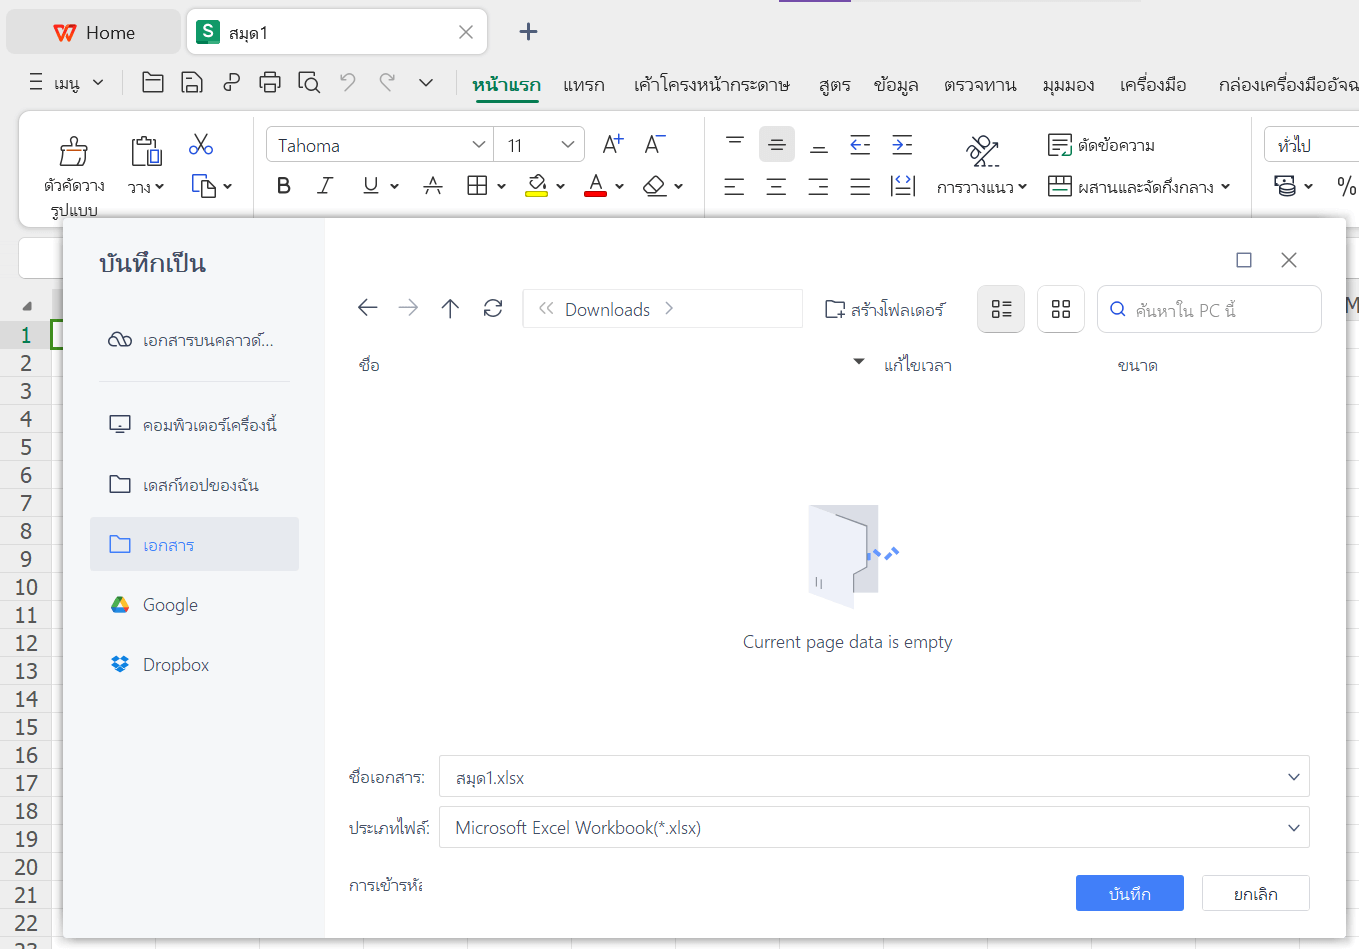This screenshot has height=949, width=1359.
Task: Click the Cut scissors icon
Action: [200, 144]
